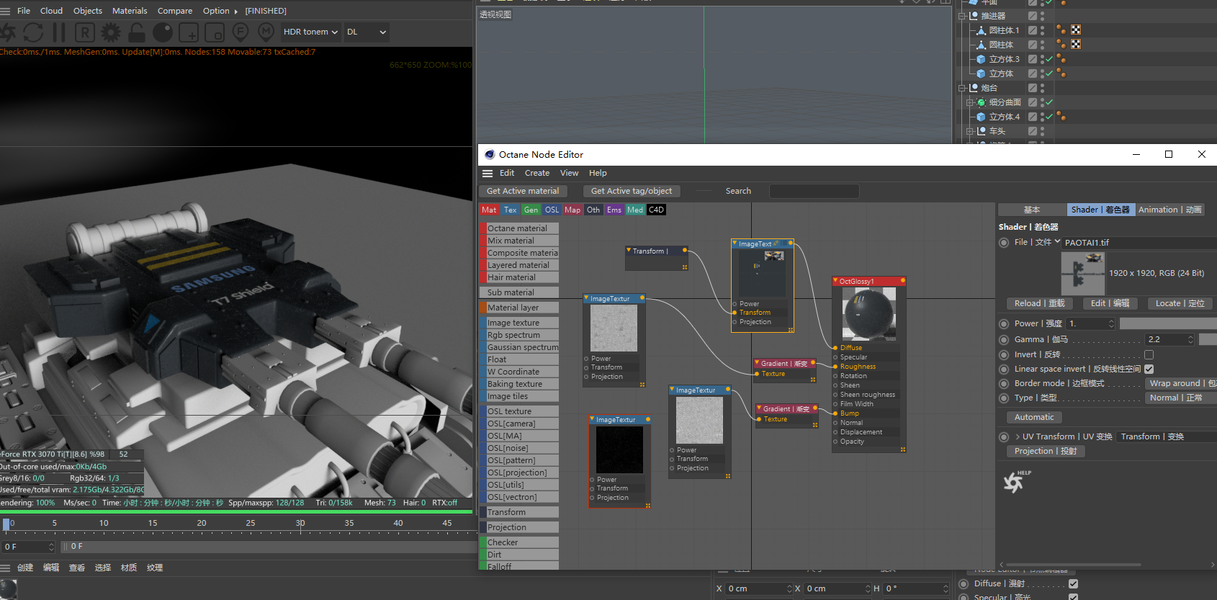Click the Reload button
Screen dimensions: 1217x600
coord(1040,303)
